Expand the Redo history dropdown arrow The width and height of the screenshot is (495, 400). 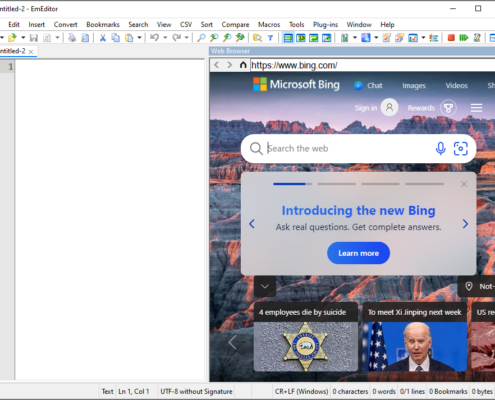(x=187, y=38)
